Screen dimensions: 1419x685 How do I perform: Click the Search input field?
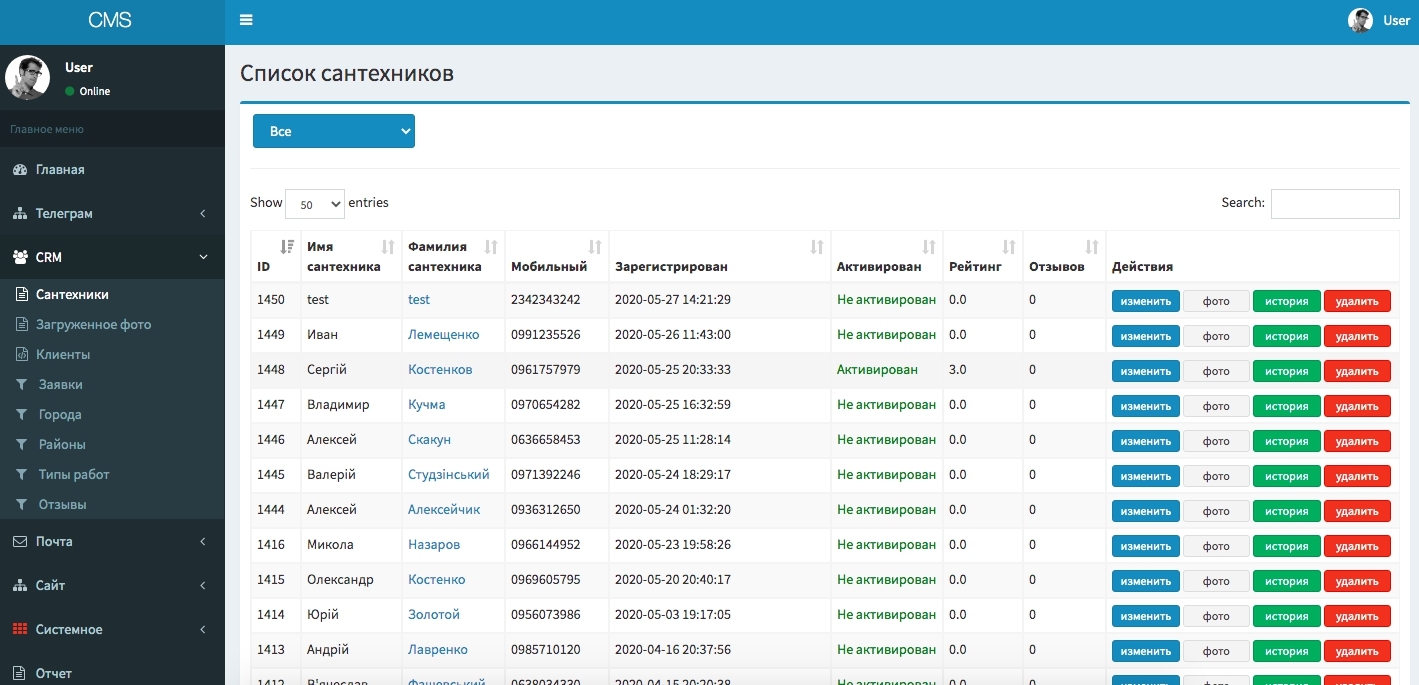tap(1334, 204)
